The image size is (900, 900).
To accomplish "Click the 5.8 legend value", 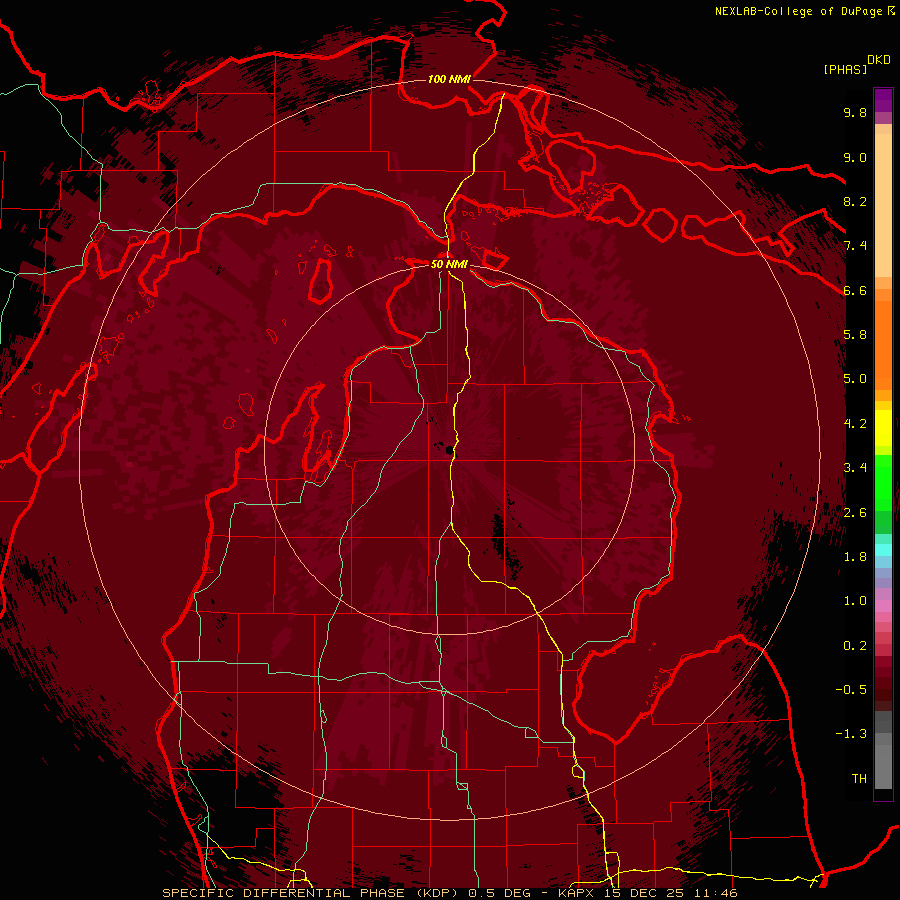I will (x=855, y=335).
